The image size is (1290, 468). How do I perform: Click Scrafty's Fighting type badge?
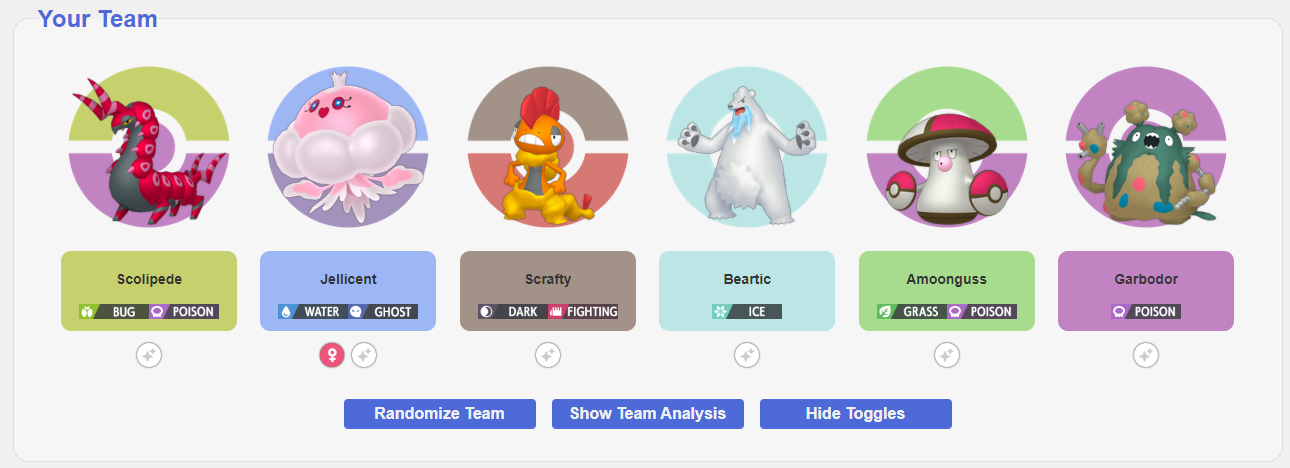coord(583,312)
